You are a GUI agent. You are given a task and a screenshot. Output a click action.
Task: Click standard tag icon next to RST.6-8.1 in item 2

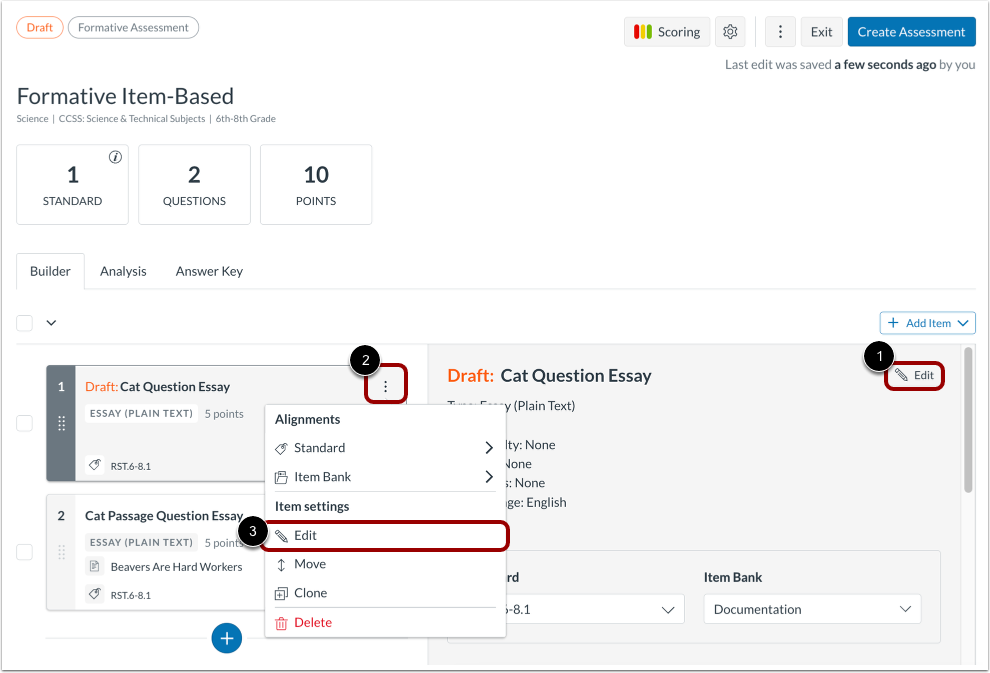pos(95,594)
